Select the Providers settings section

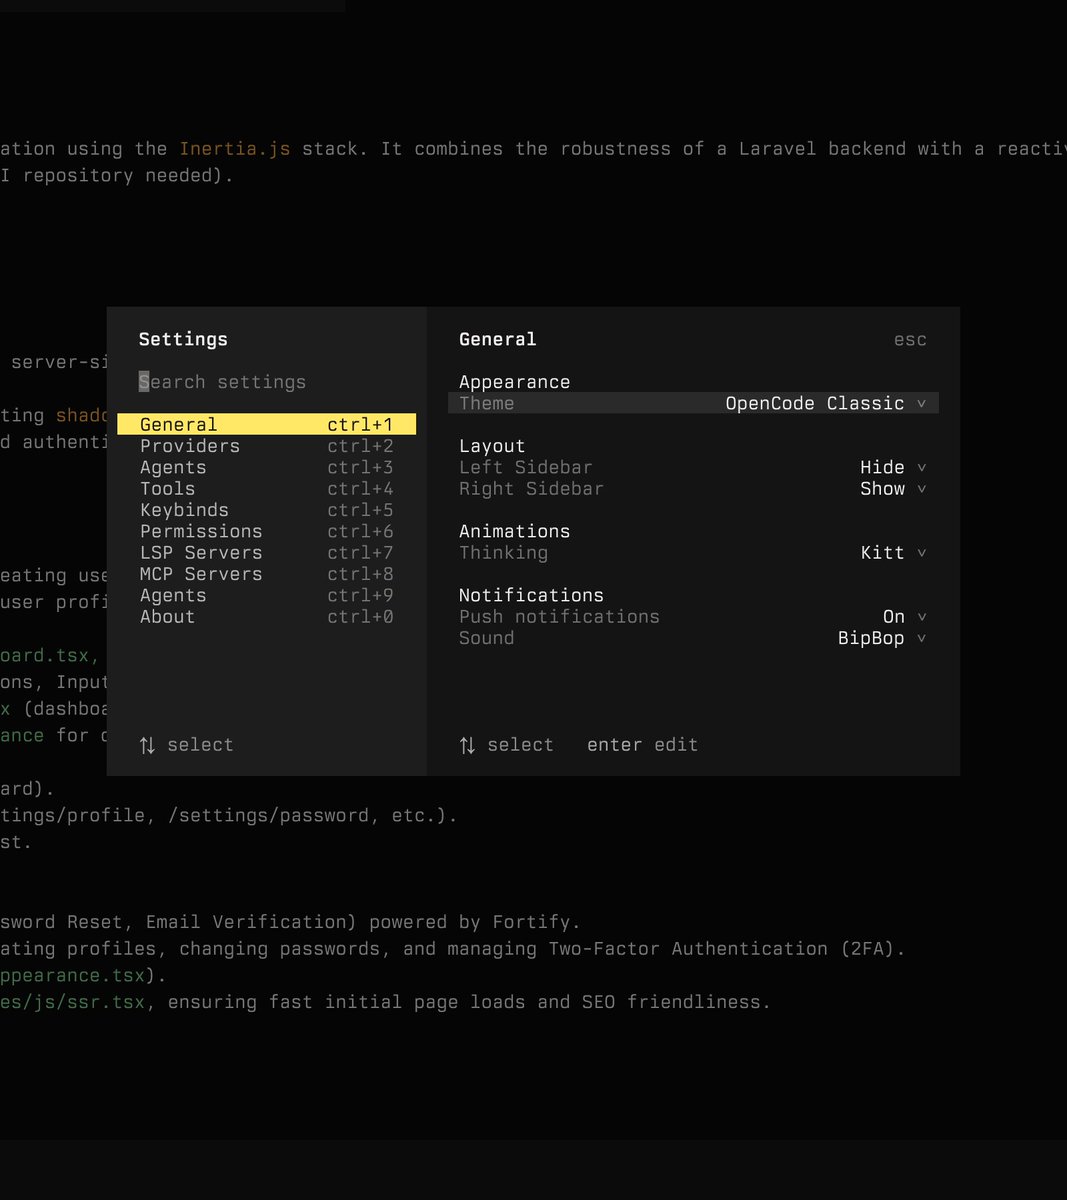click(189, 446)
